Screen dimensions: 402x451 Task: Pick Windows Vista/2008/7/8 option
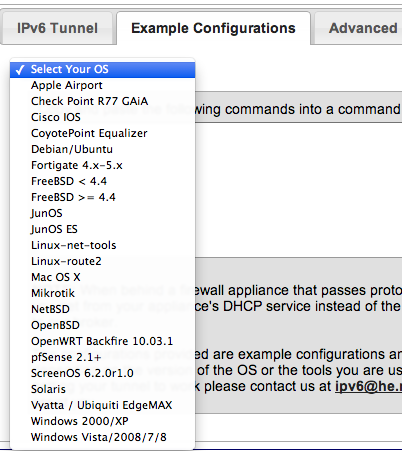click(x=102, y=437)
